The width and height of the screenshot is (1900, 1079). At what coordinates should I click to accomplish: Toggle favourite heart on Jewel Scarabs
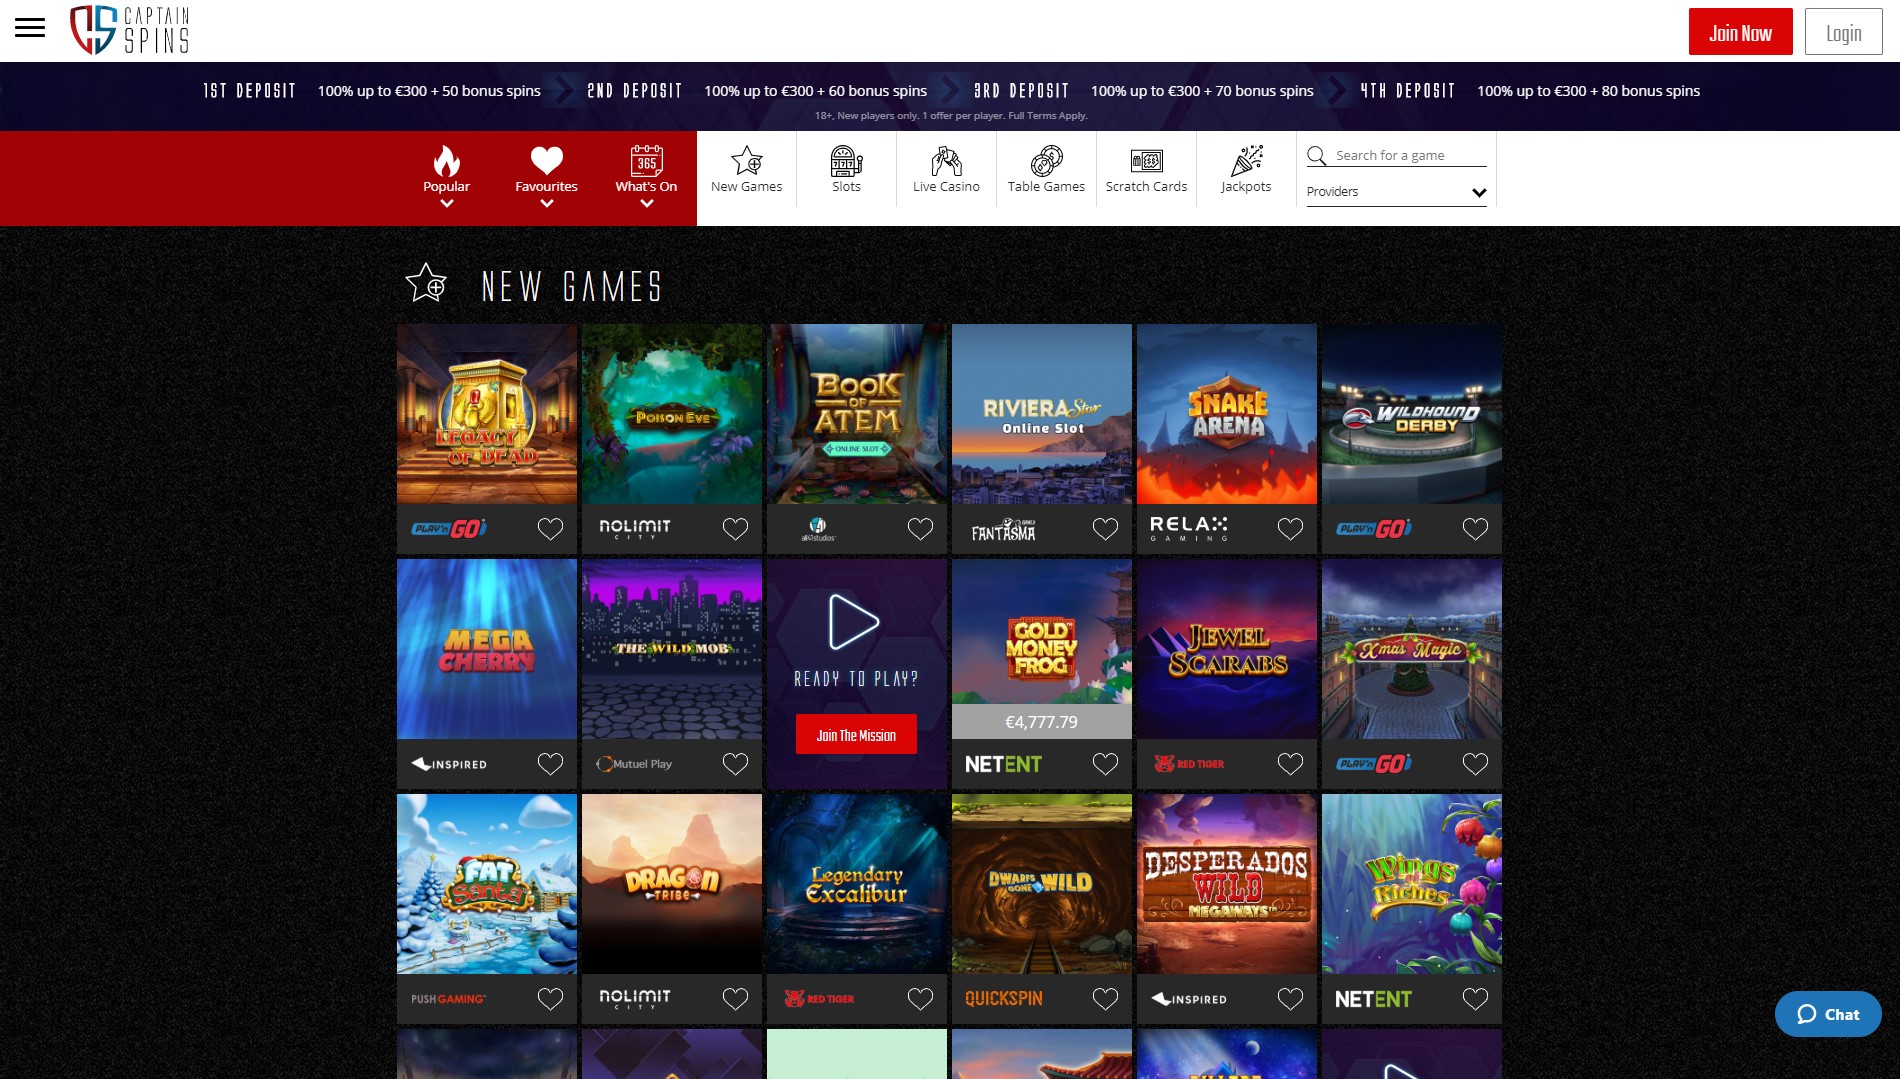click(1290, 764)
